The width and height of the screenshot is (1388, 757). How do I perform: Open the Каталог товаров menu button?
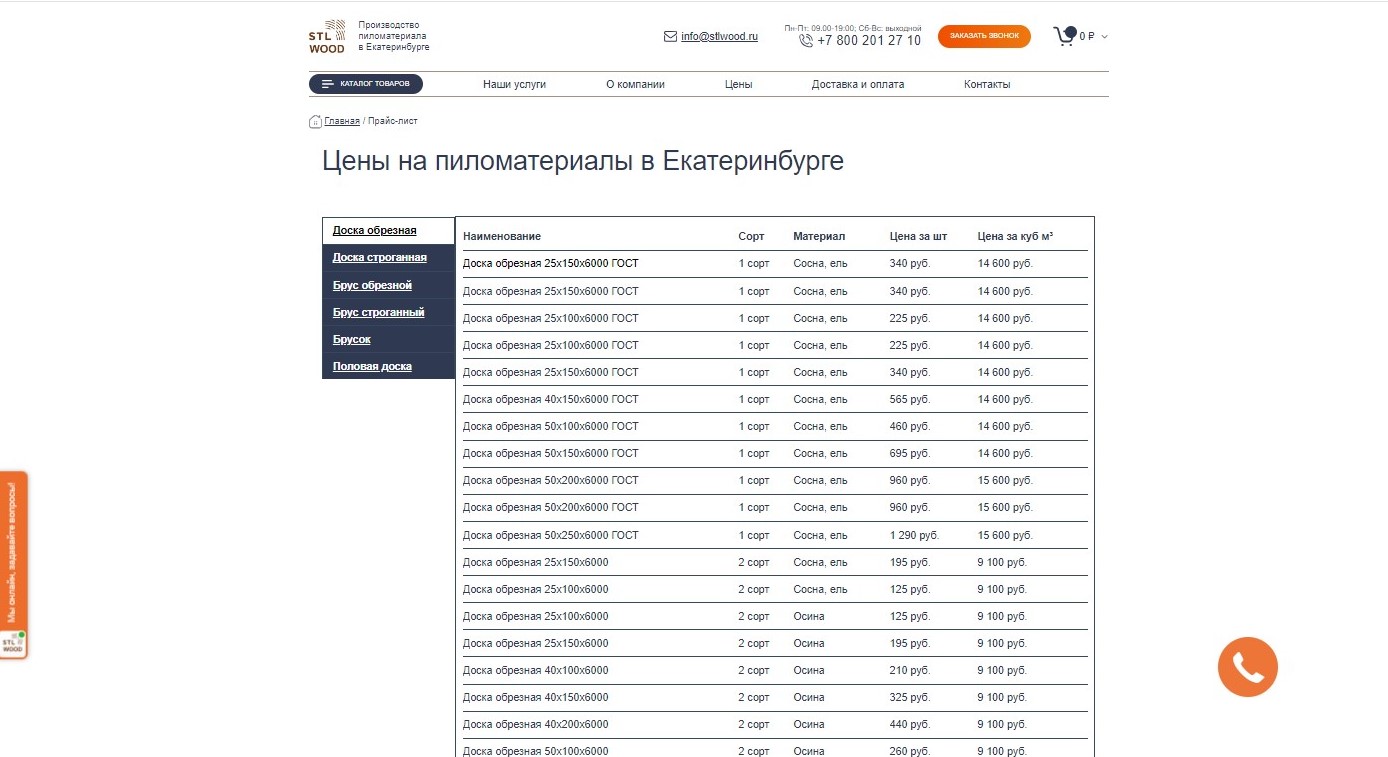coord(366,84)
